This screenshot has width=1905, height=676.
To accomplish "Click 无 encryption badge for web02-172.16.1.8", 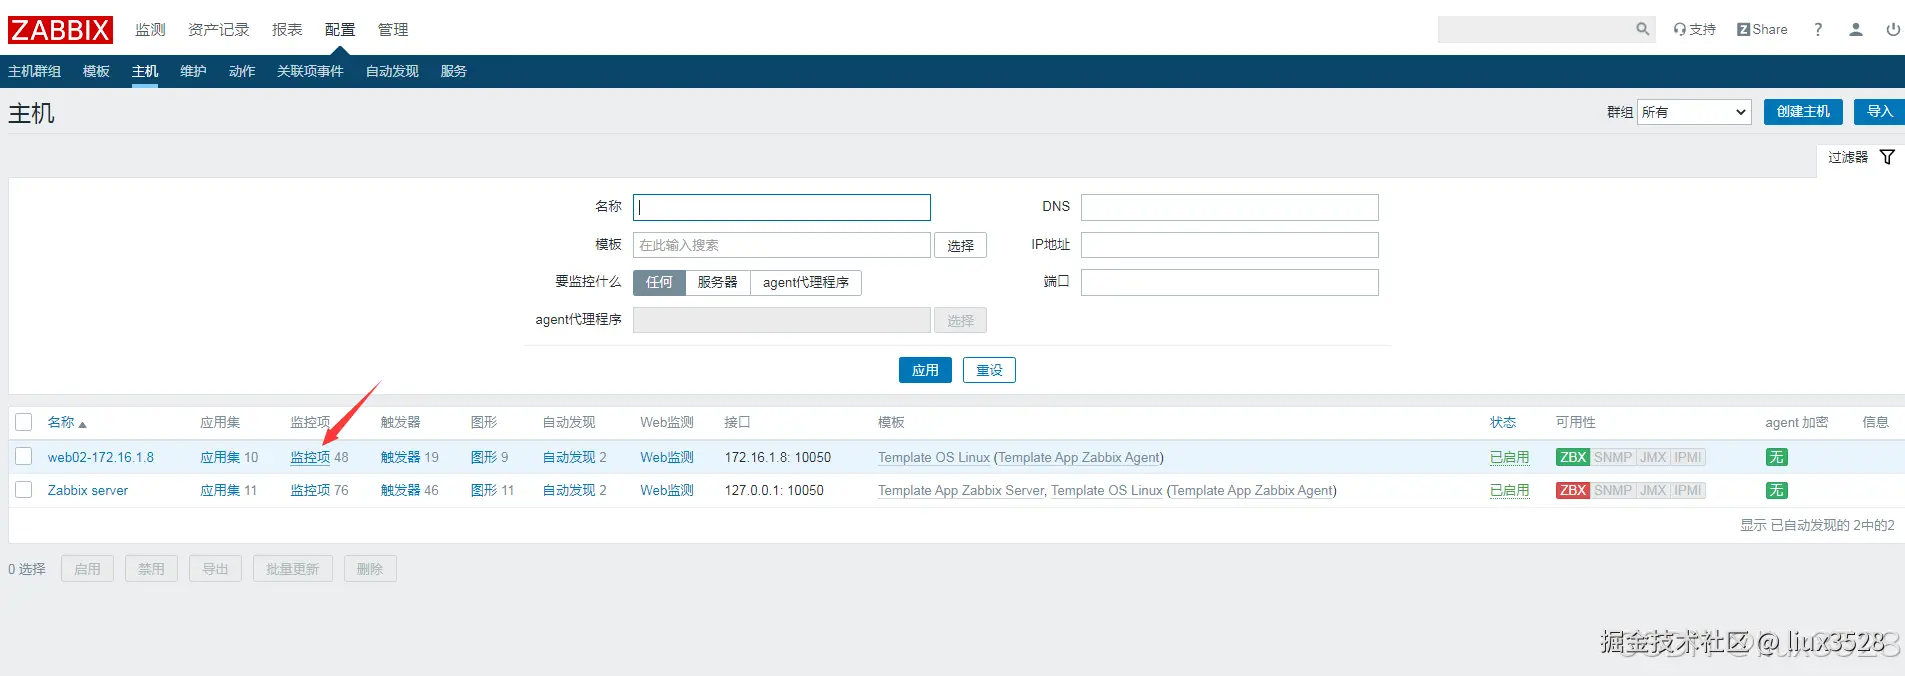I will tap(1776, 457).
